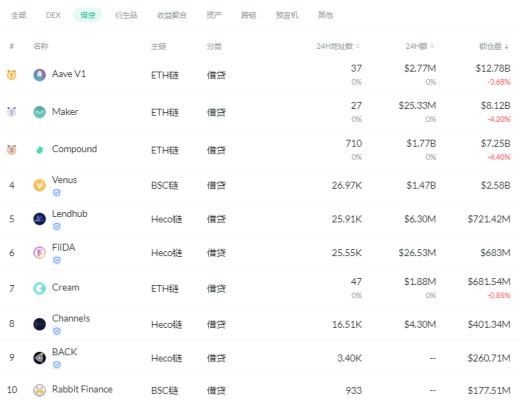
Task: Open the 跨链 tab
Action: click(248, 15)
